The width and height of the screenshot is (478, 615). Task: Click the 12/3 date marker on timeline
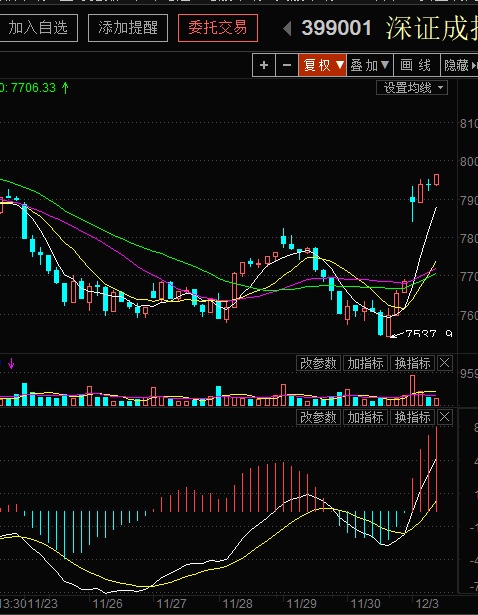427,604
